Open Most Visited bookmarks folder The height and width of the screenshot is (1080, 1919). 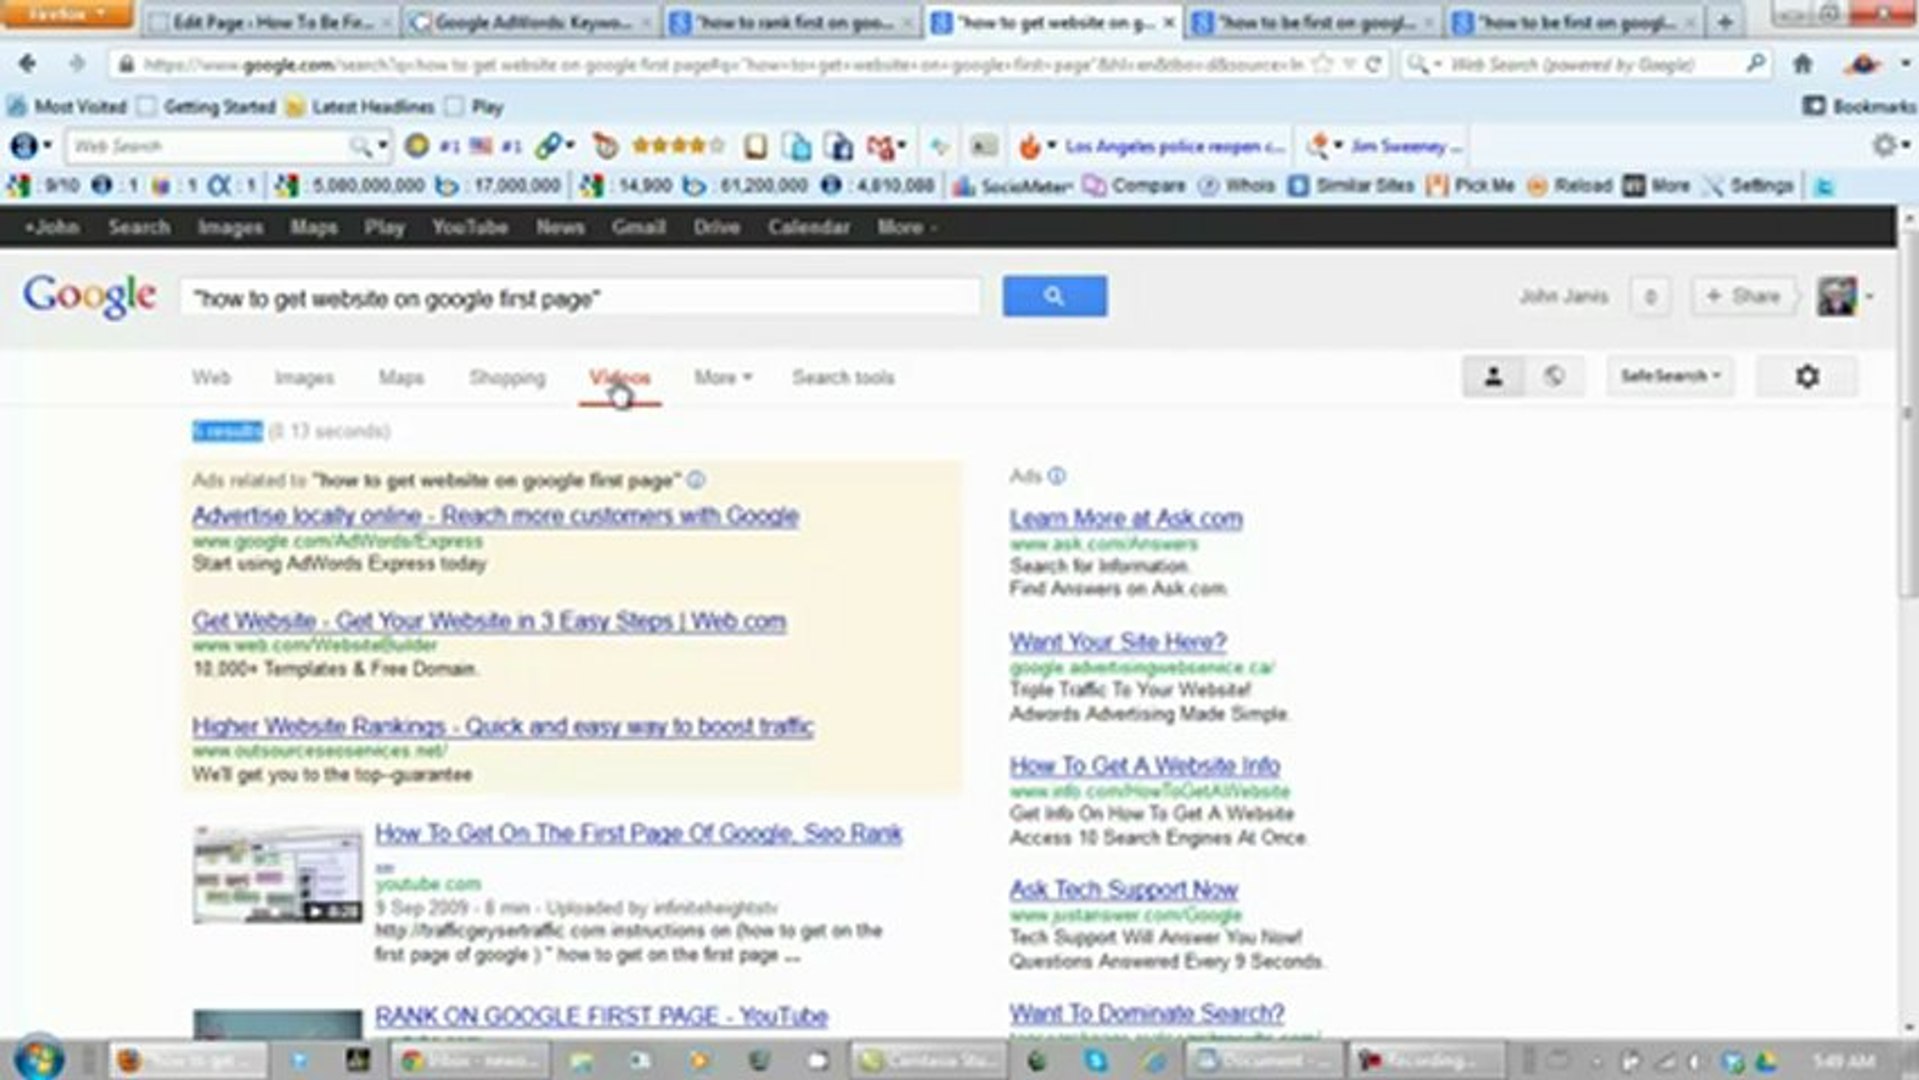pyautogui.click(x=67, y=106)
